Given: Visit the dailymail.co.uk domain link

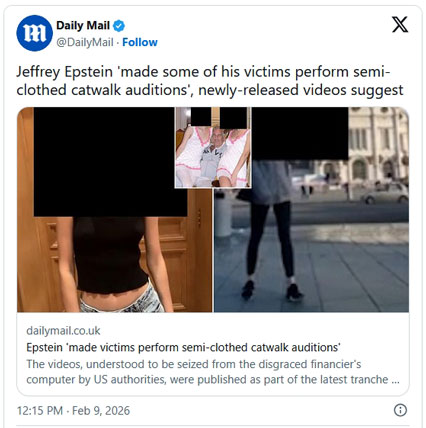Looking at the screenshot, I should 63,331.
